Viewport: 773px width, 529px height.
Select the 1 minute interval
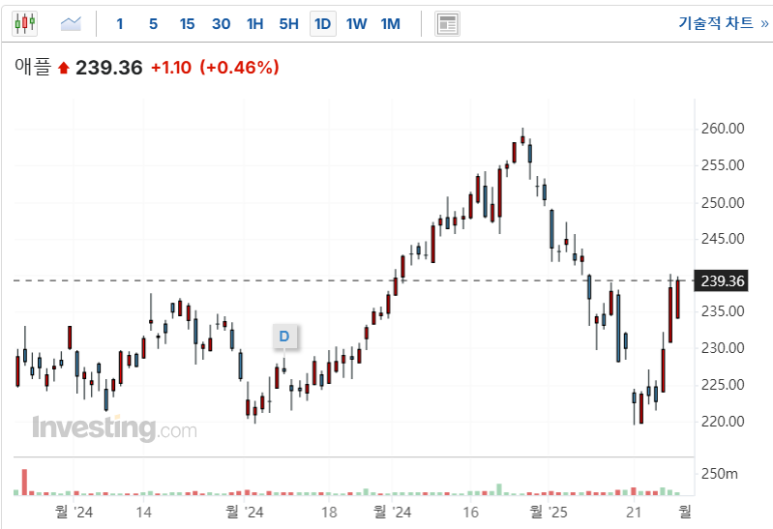pyautogui.click(x=119, y=24)
